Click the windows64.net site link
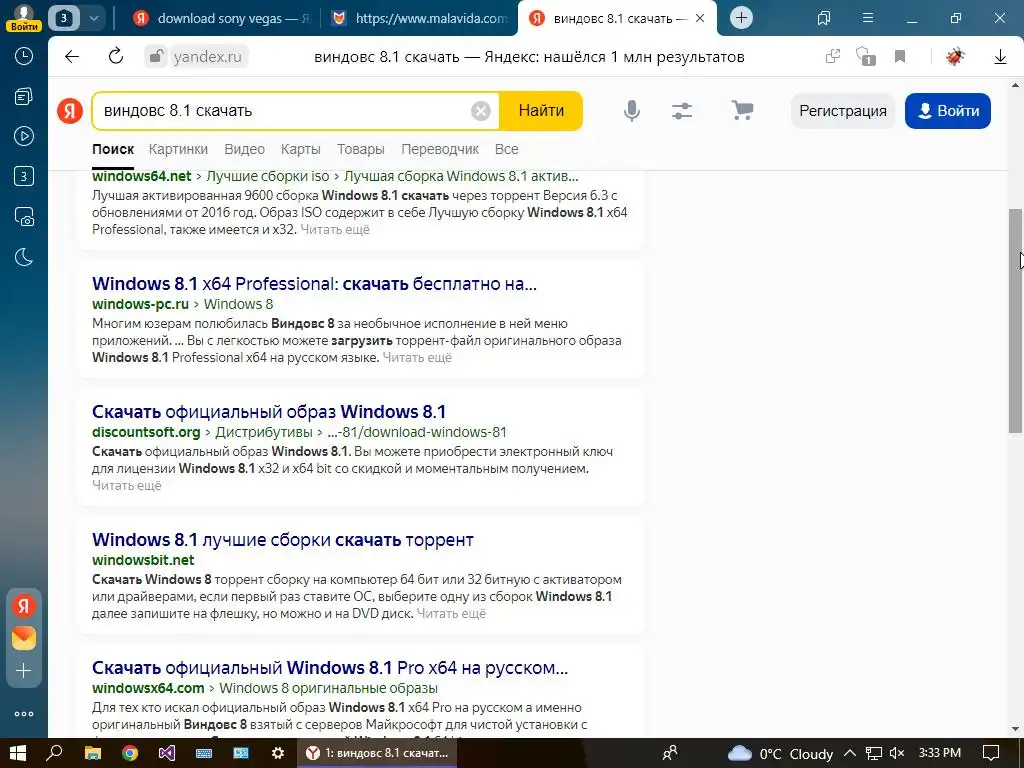This screenshot has width=1024, height=768. tap(142, 176)
